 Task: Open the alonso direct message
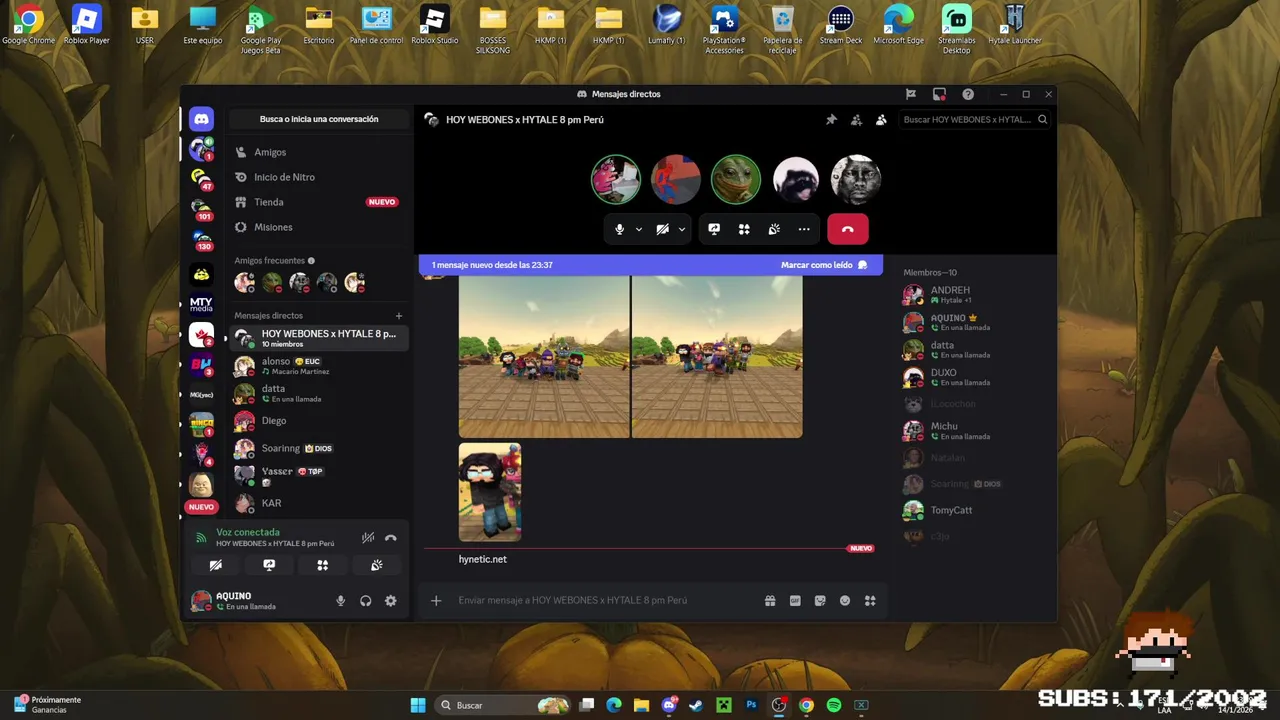319,366
